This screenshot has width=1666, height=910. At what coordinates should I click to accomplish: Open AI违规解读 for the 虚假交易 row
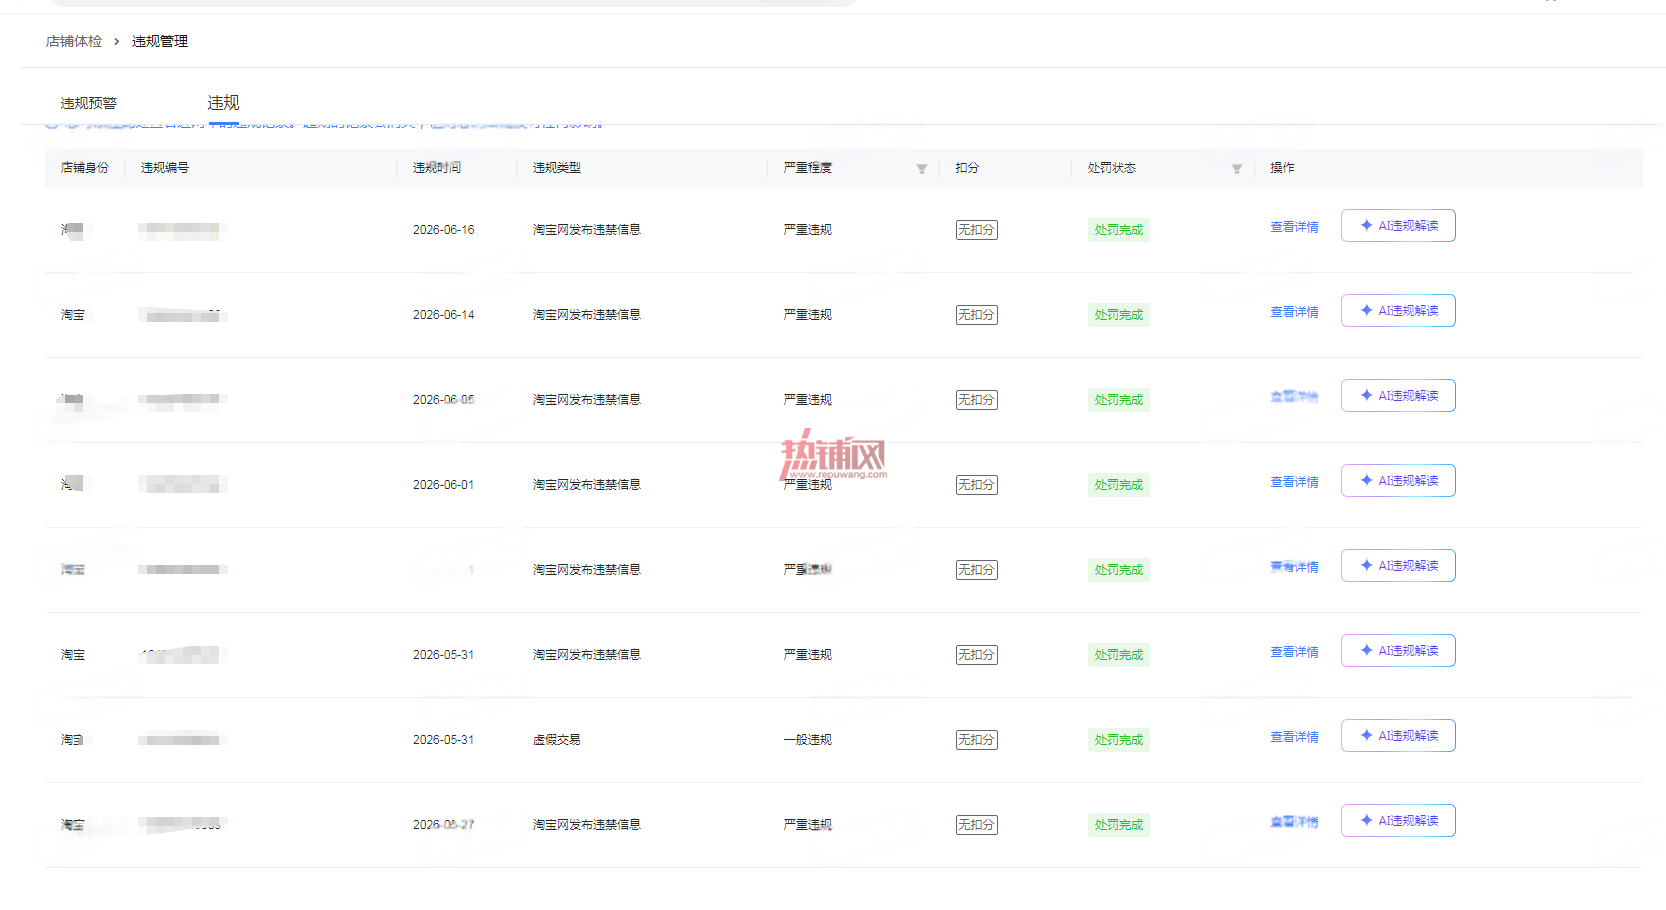[1398, 736]
